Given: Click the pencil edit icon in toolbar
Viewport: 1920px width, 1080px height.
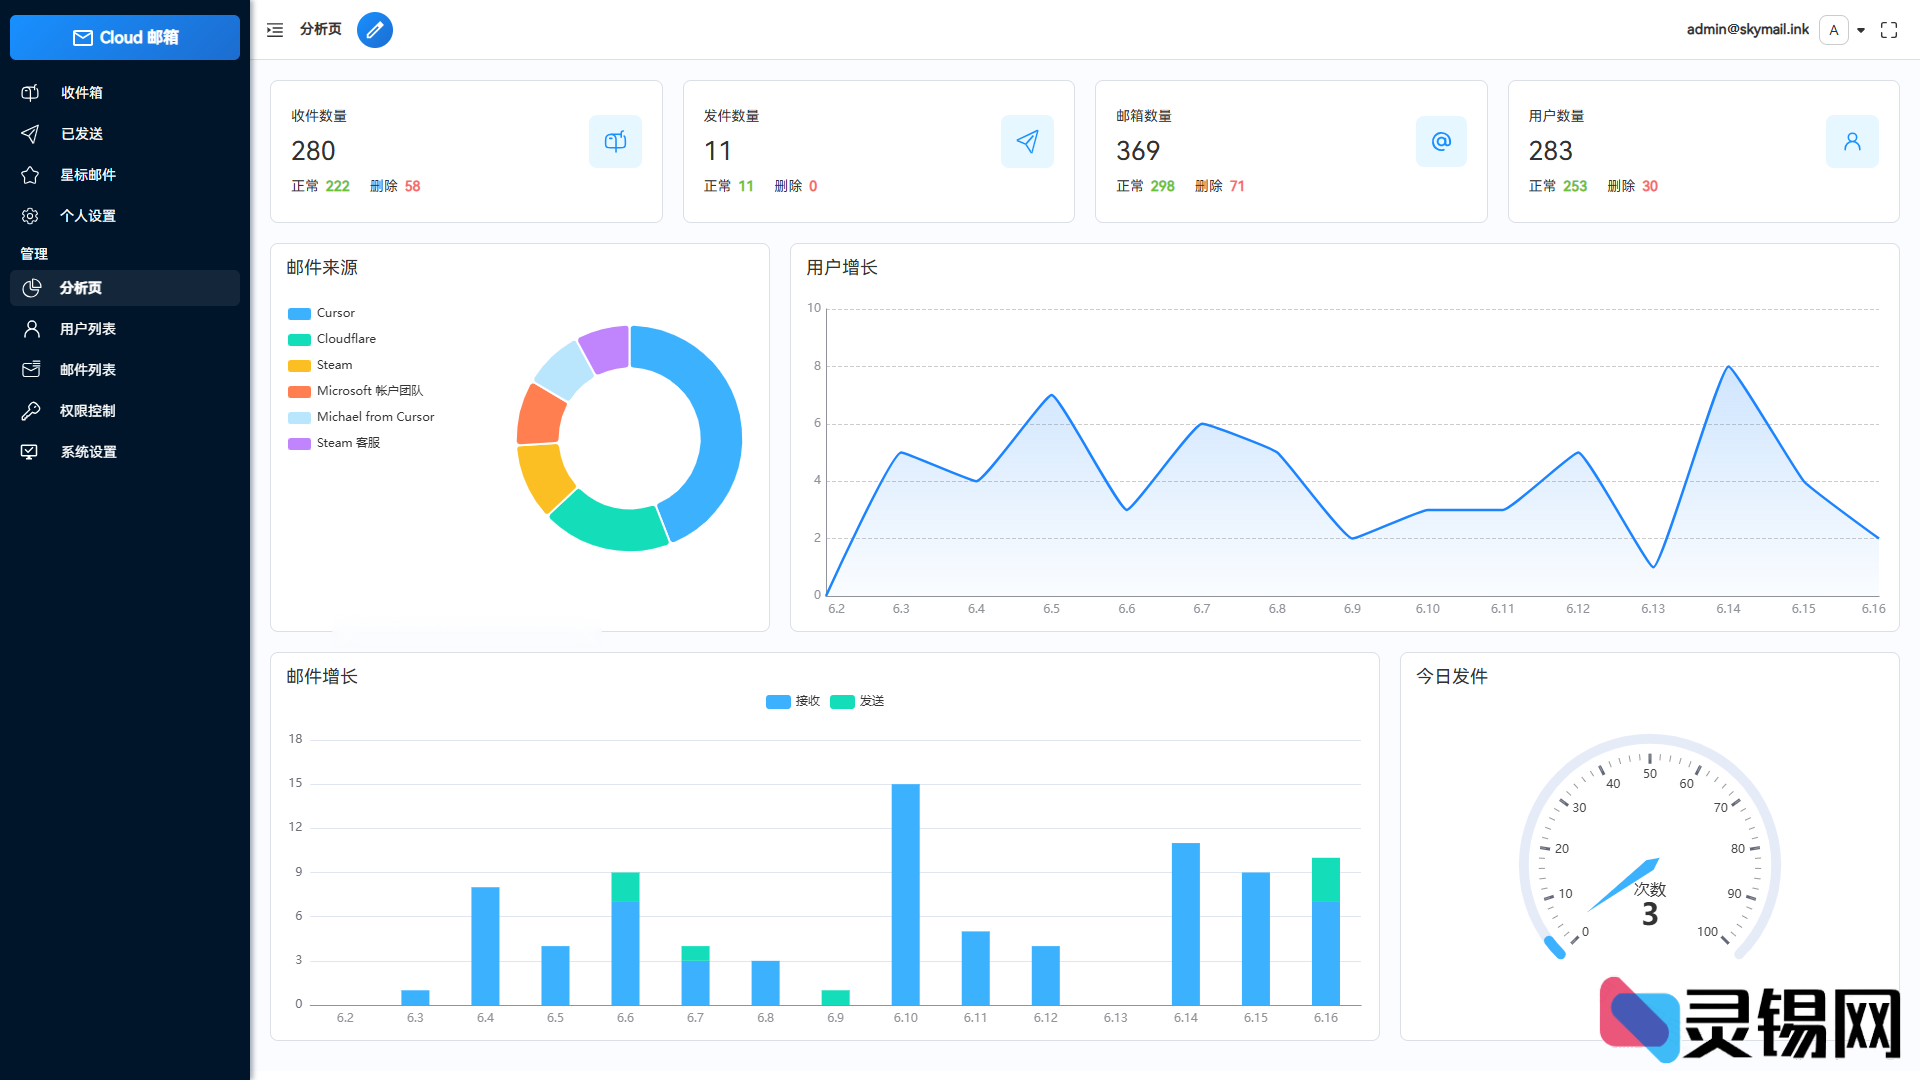Looking at the screenshot, I should click(x=375, y=30).
